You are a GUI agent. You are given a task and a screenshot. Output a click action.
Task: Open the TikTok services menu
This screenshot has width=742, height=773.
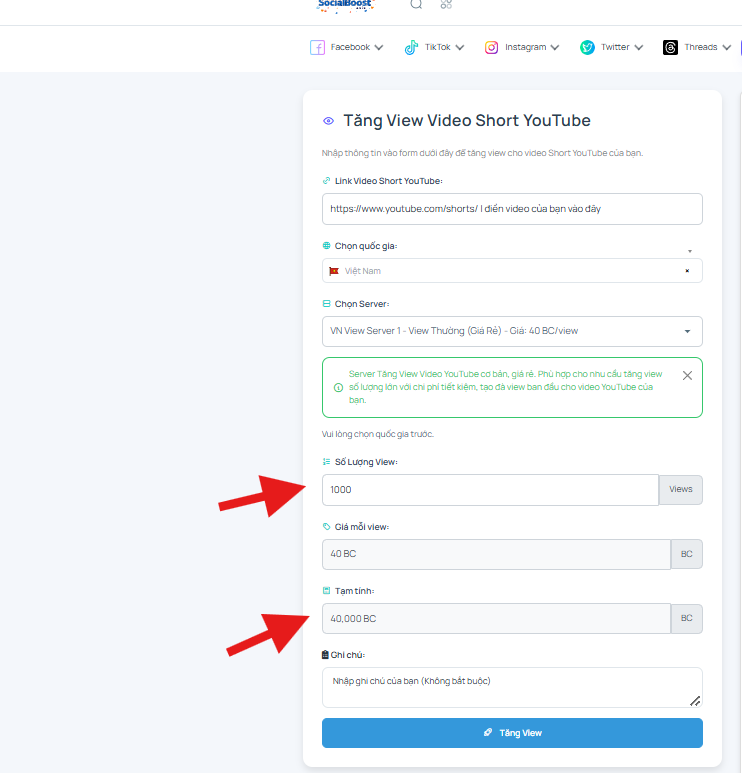pos(434,47)
